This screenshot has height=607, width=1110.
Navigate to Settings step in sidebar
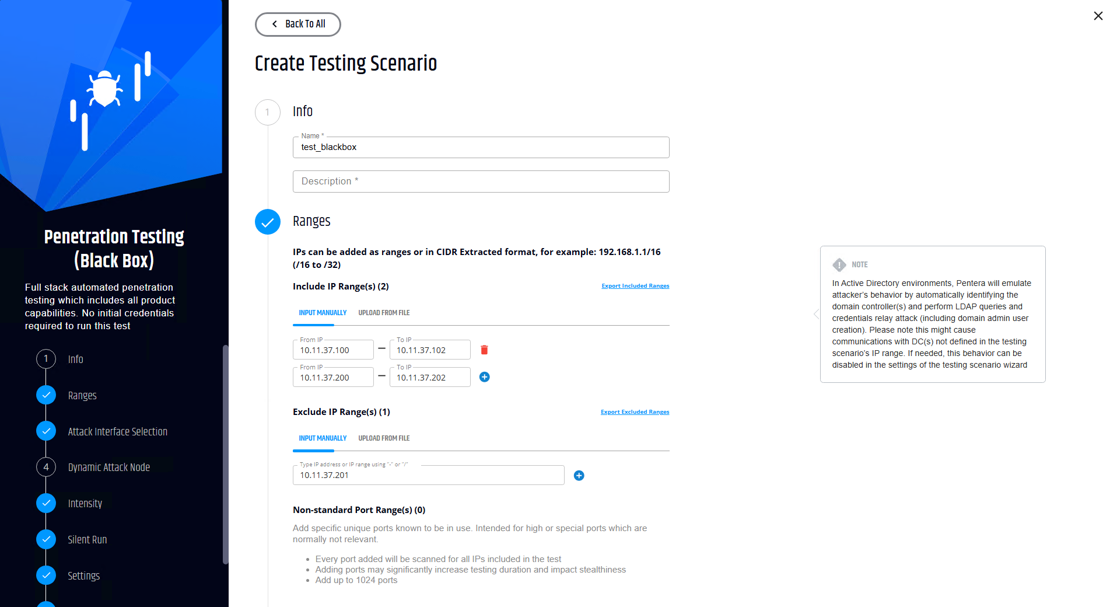[83, 575]
